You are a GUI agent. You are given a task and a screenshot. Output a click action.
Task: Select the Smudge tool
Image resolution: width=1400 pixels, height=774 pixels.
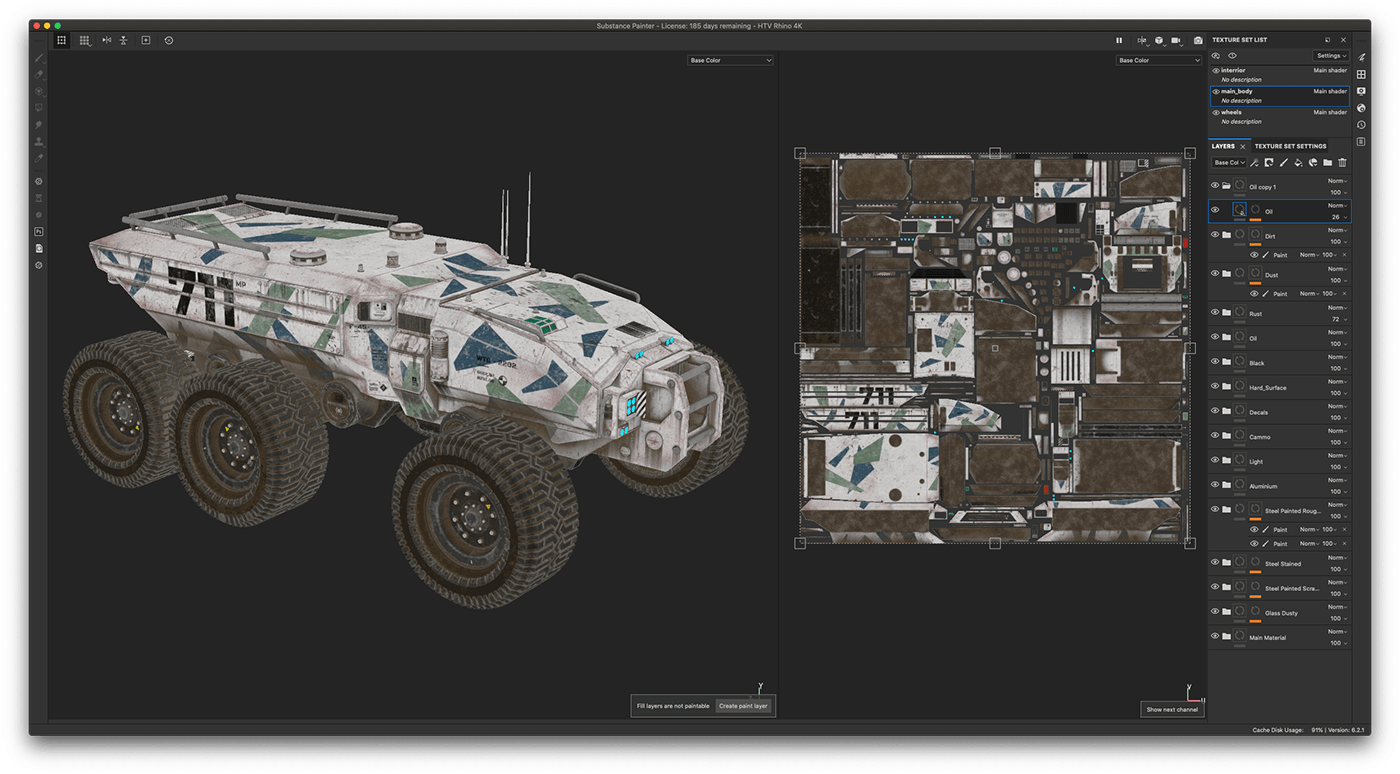pos(40,123)
